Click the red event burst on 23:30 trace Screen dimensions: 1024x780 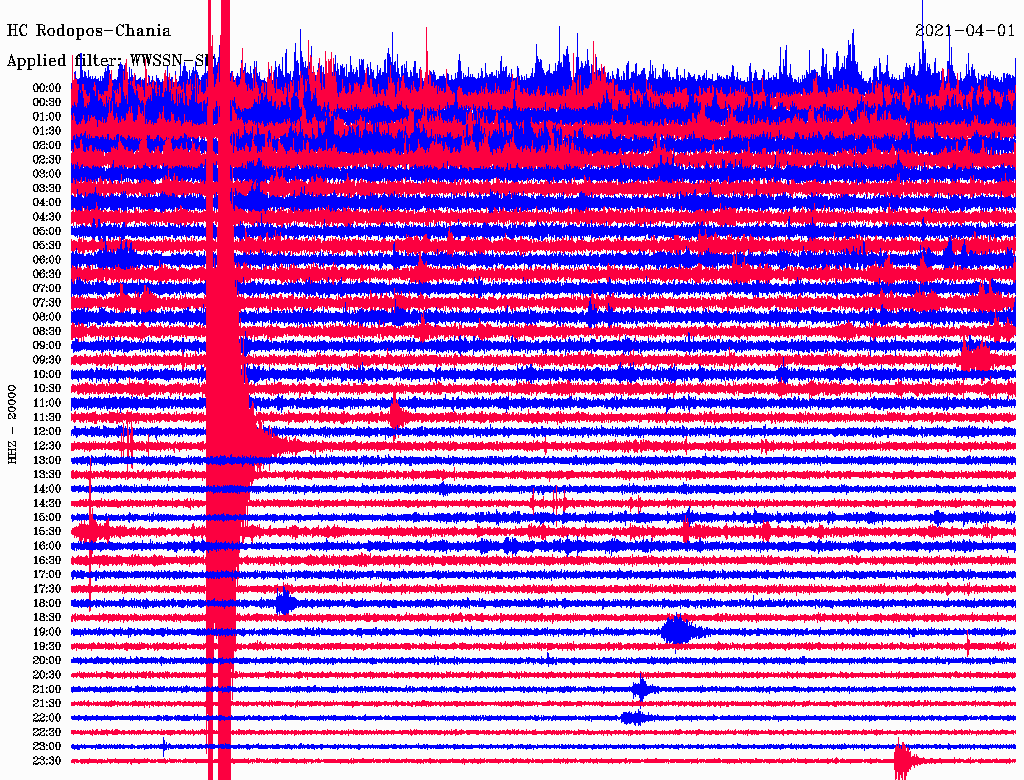(903, 760)
